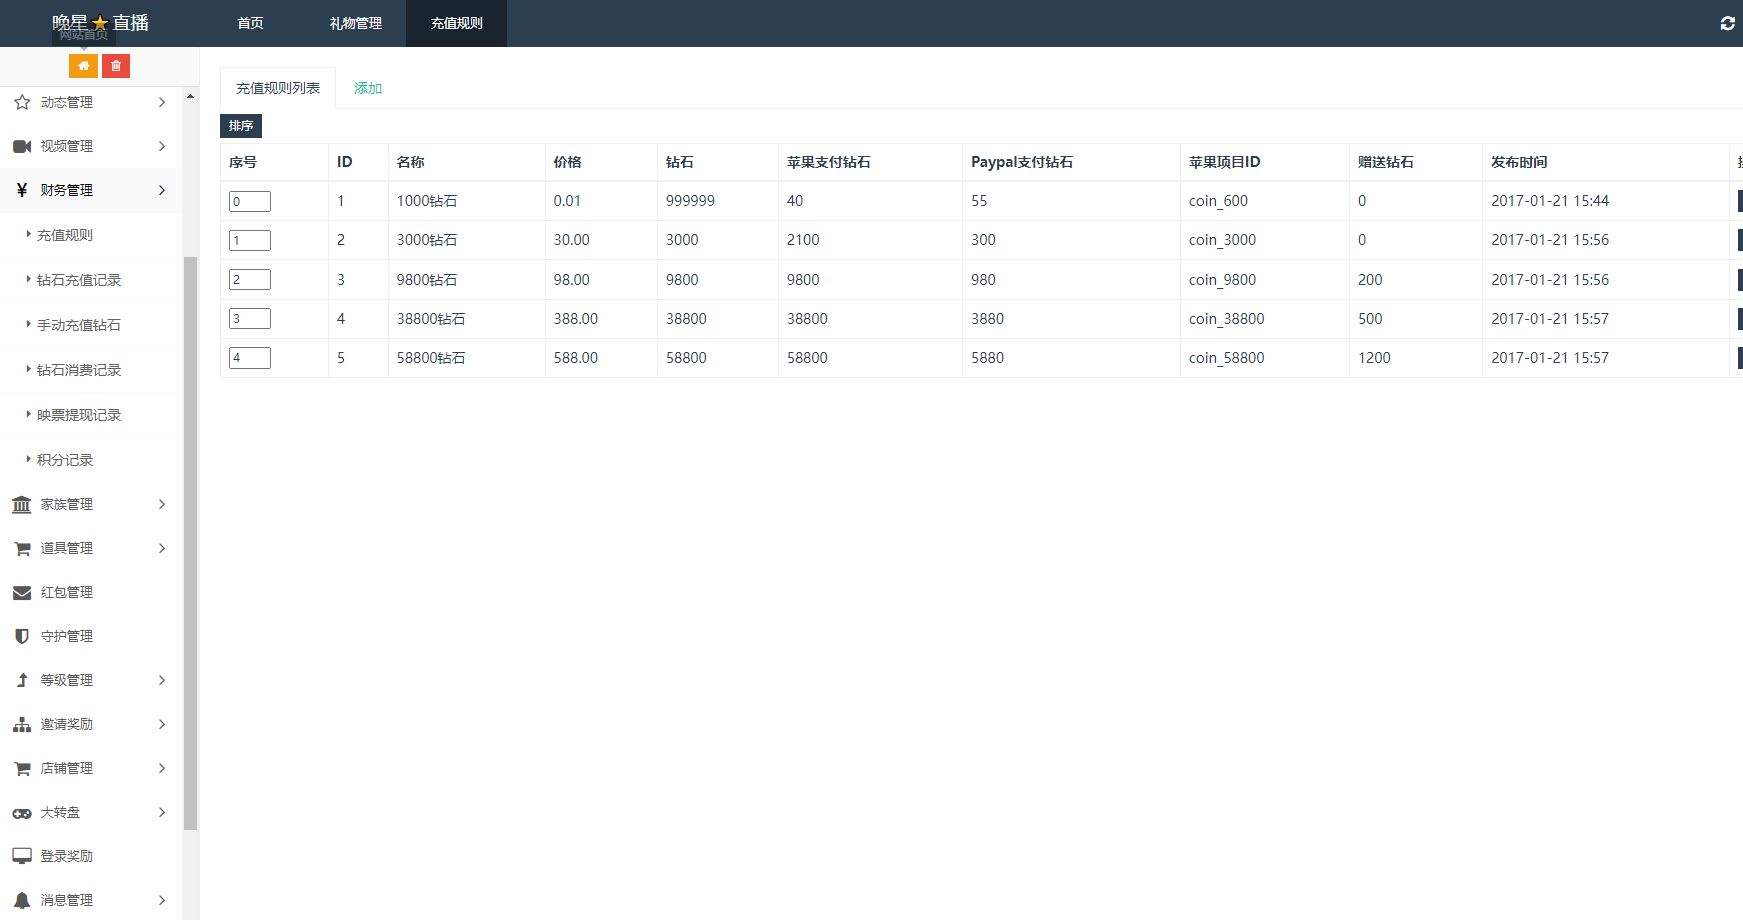Image resolution: width=1743 pixels, height=920 pixels.
Task: Click the sitemap icon beside 邀请奖励
Action: (22, 724)
